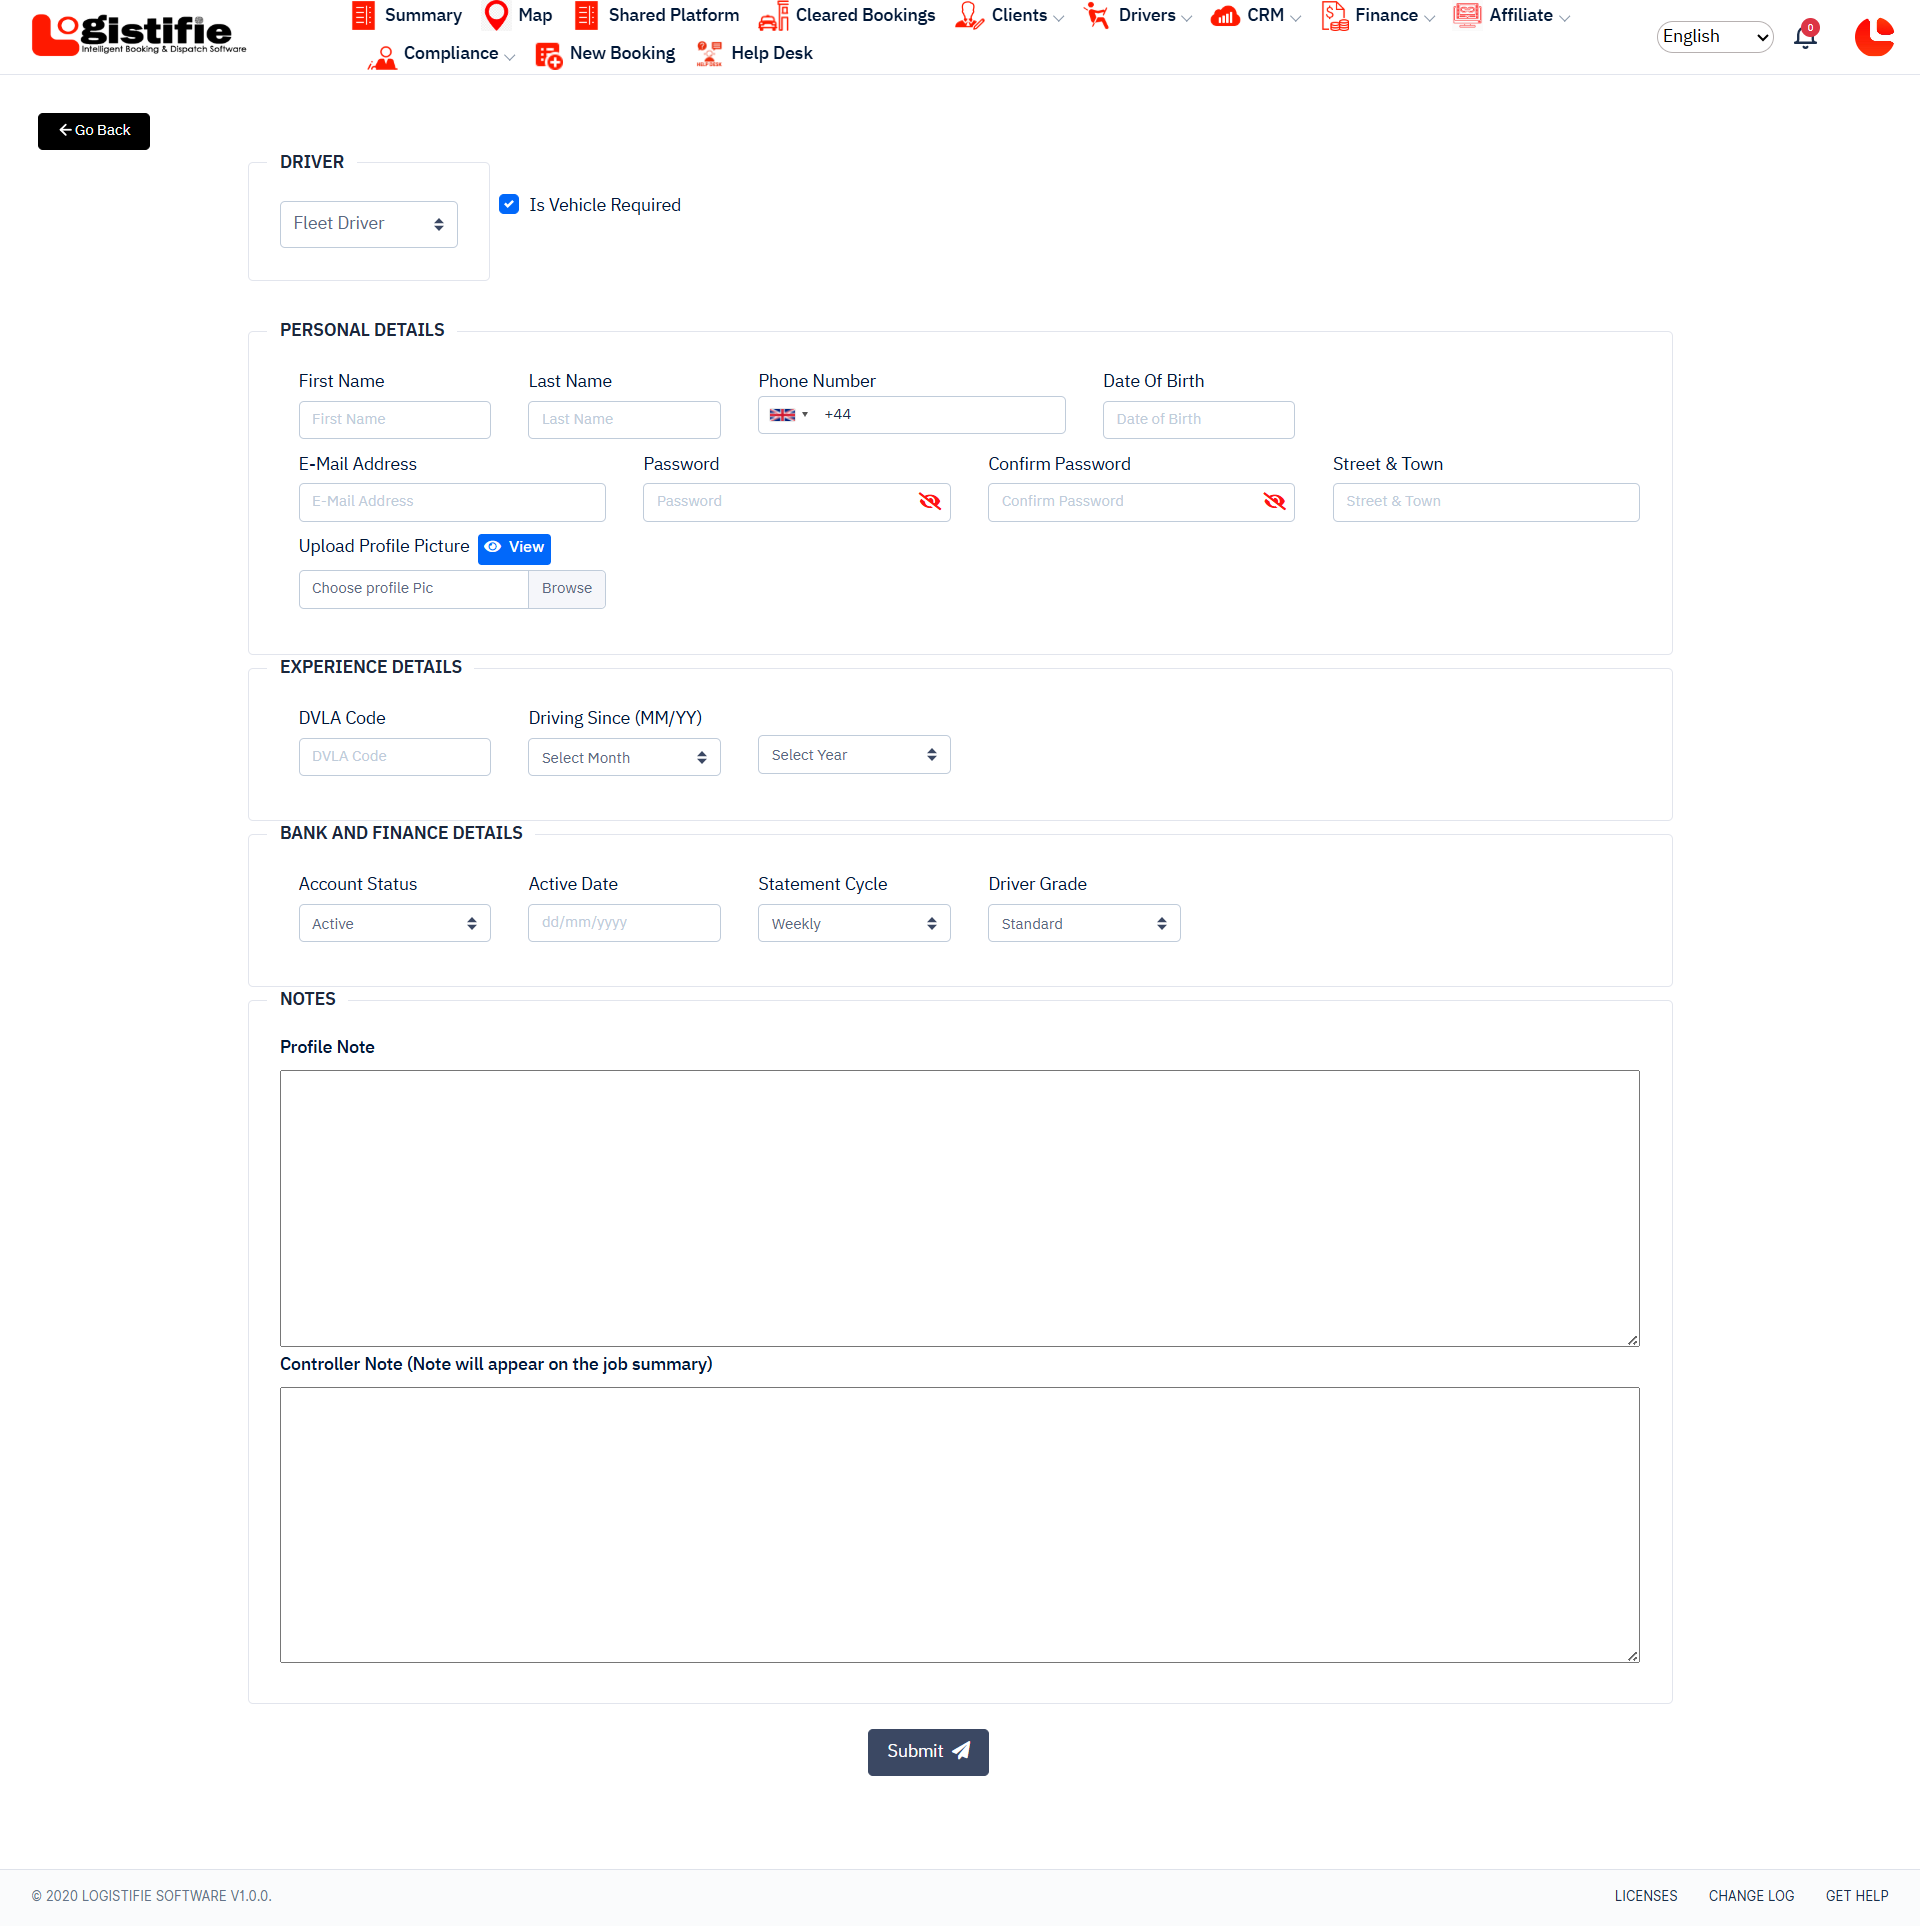The width and height of the screenshot is (1920, 1926).
Task: Click the Help Desk icon
Action: pos(709,54)
